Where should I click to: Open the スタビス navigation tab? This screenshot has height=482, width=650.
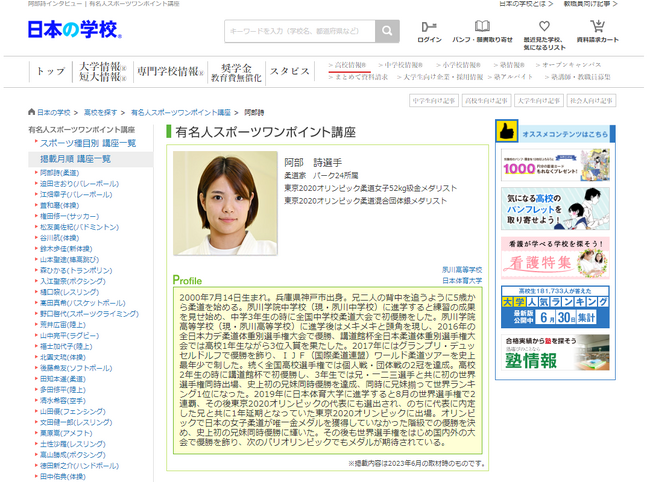point(290,71)
